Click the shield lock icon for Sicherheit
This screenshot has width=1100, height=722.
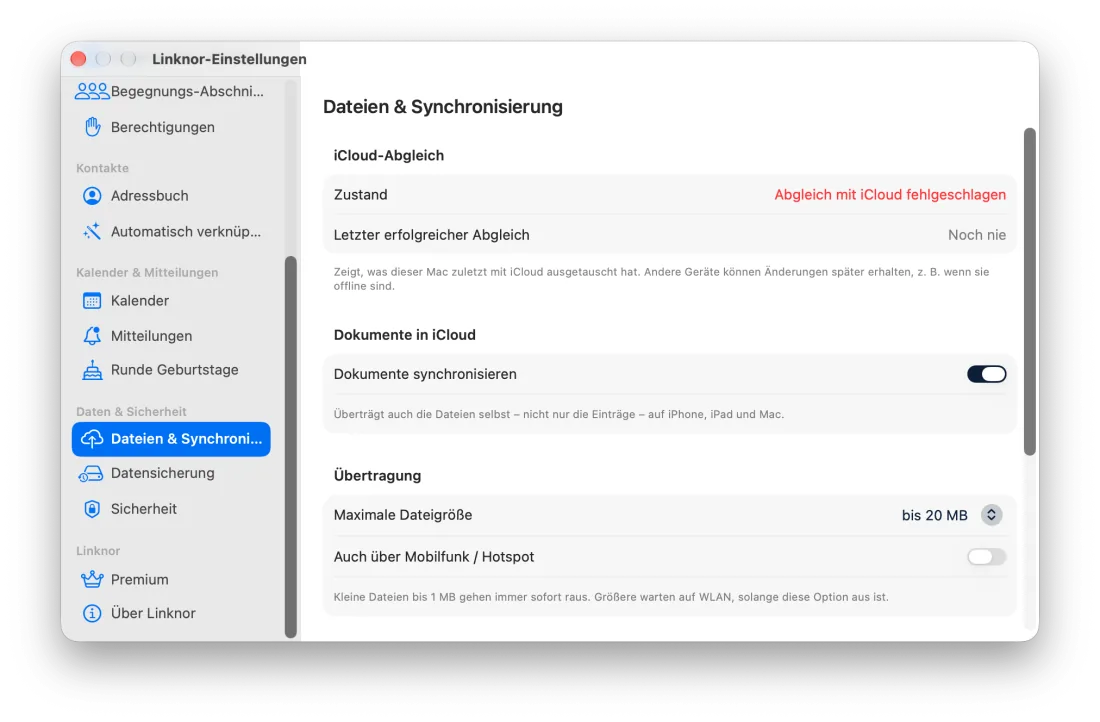coord(92,509)
